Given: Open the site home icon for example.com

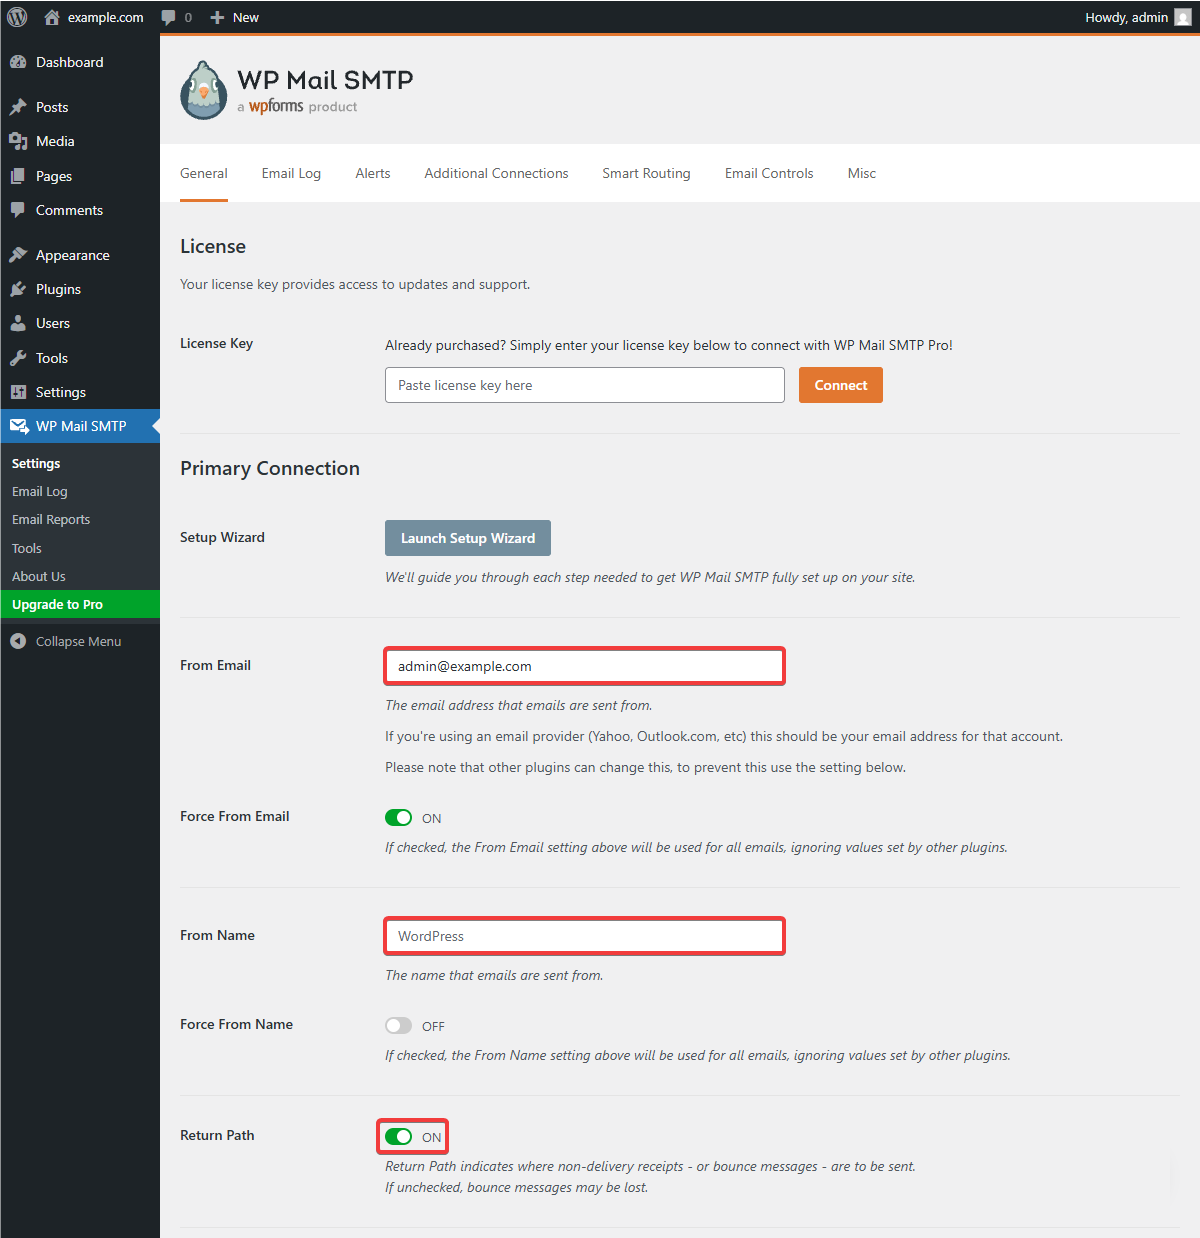Looking at the screenshot, I should tap(52, 17).
